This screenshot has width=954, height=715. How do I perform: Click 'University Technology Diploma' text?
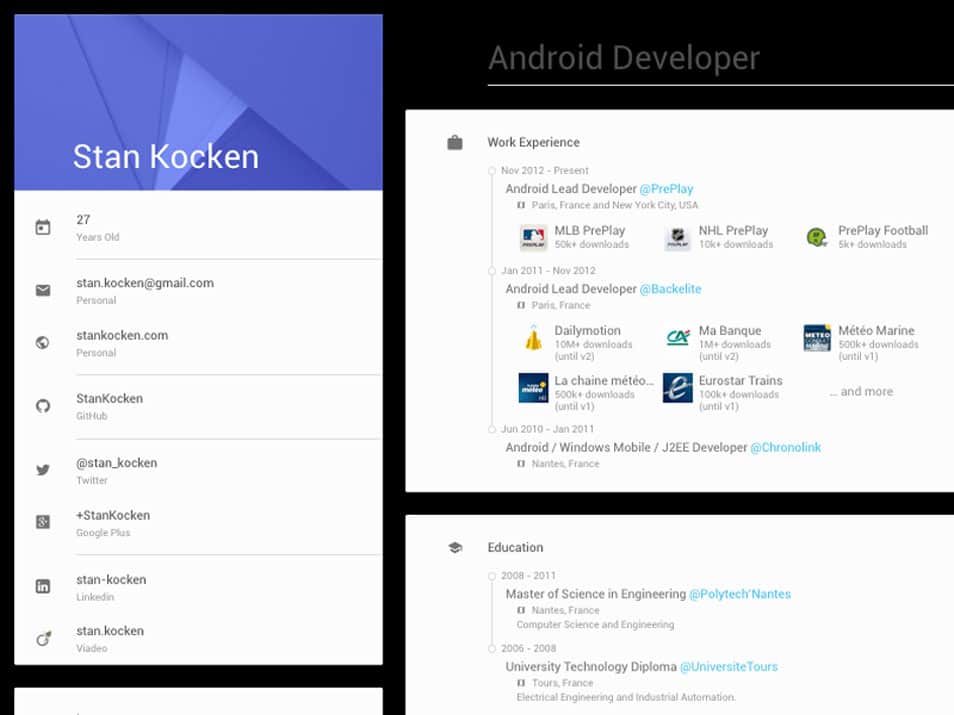pos(591,667)
